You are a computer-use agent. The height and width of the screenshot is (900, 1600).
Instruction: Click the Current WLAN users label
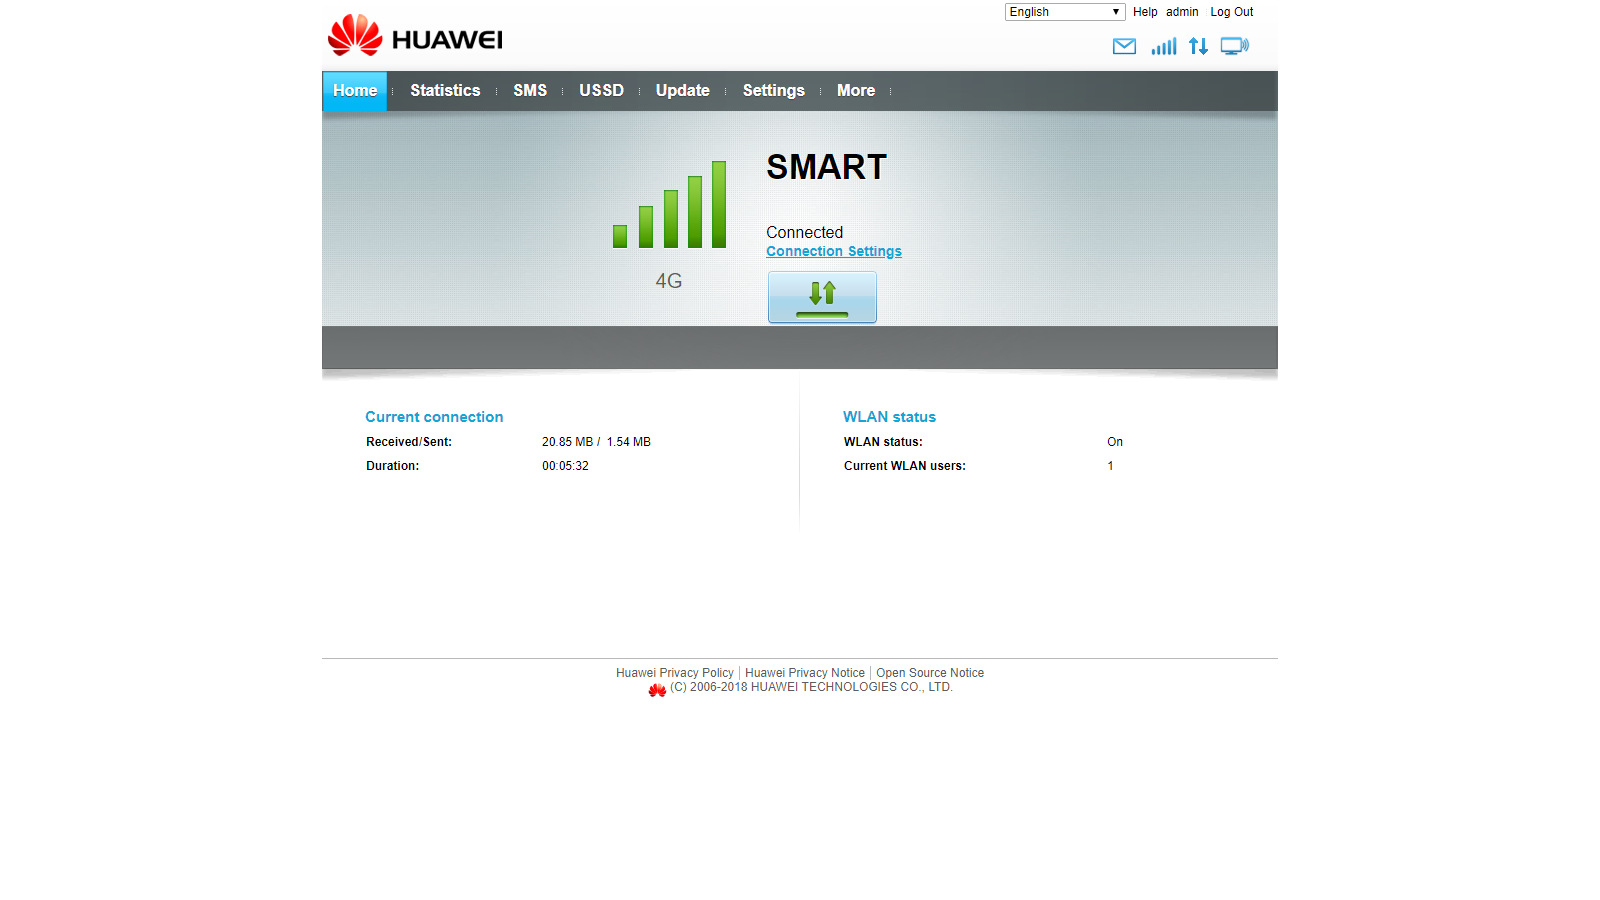tap(905, 466)
